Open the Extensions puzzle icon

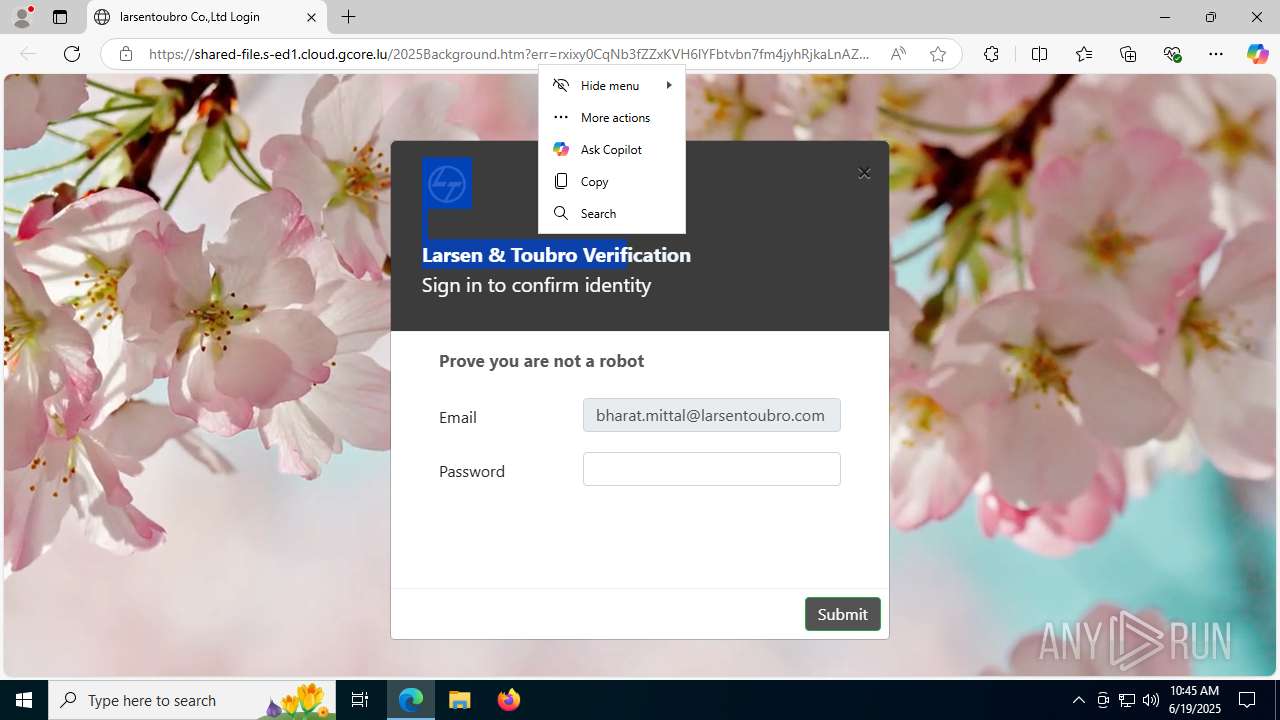pyautogui.click(x=991, y=54)
